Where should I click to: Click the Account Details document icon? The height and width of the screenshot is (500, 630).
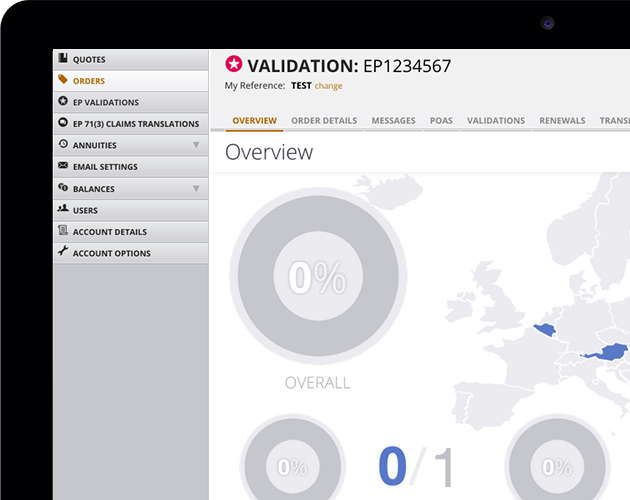click(x=64, y=231)
